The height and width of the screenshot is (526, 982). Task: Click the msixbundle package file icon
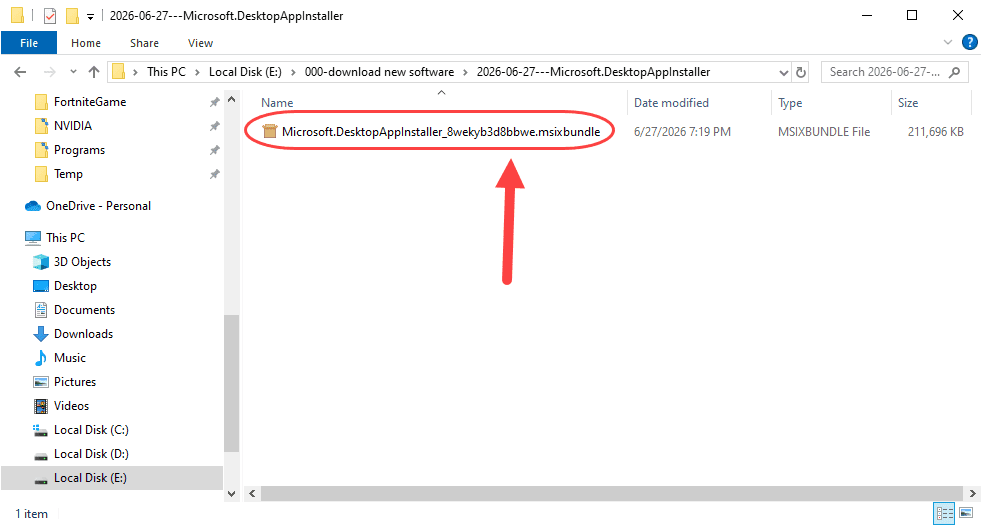[270, 132]
